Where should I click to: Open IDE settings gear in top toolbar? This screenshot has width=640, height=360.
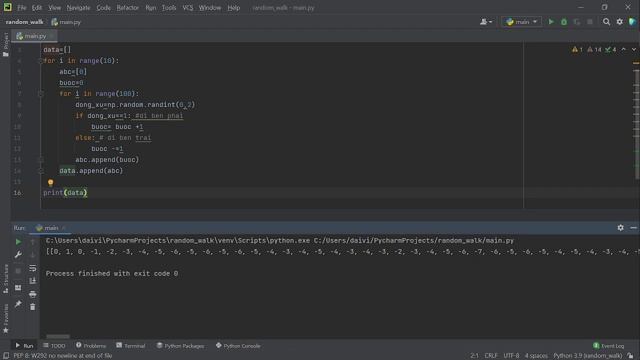click(x=620, y=22)
